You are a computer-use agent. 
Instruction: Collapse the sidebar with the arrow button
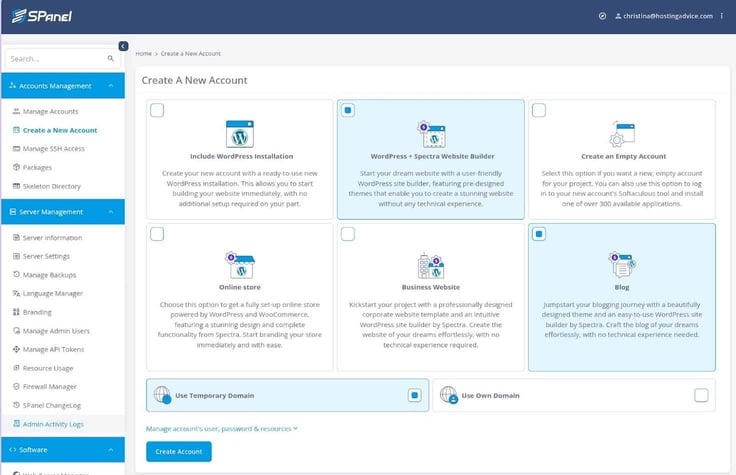123,46
